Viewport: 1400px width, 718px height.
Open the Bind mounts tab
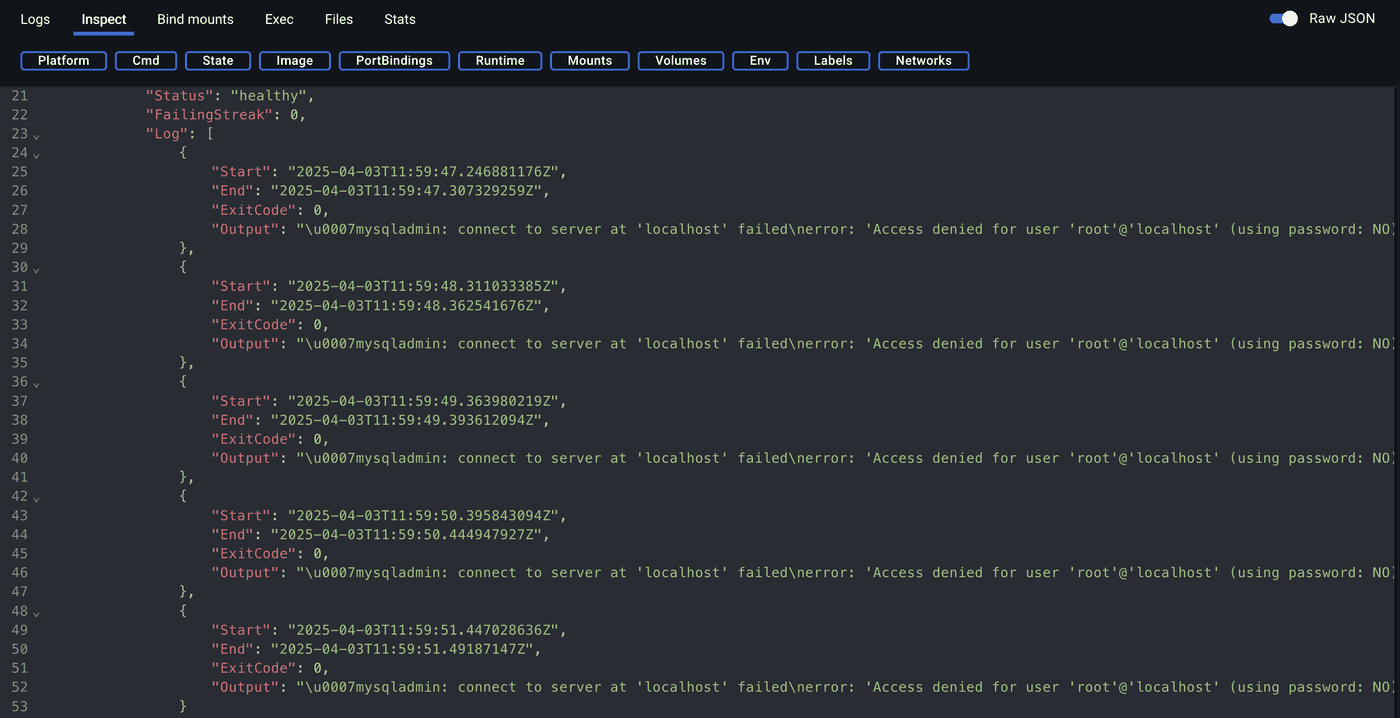tap(195, 19)
